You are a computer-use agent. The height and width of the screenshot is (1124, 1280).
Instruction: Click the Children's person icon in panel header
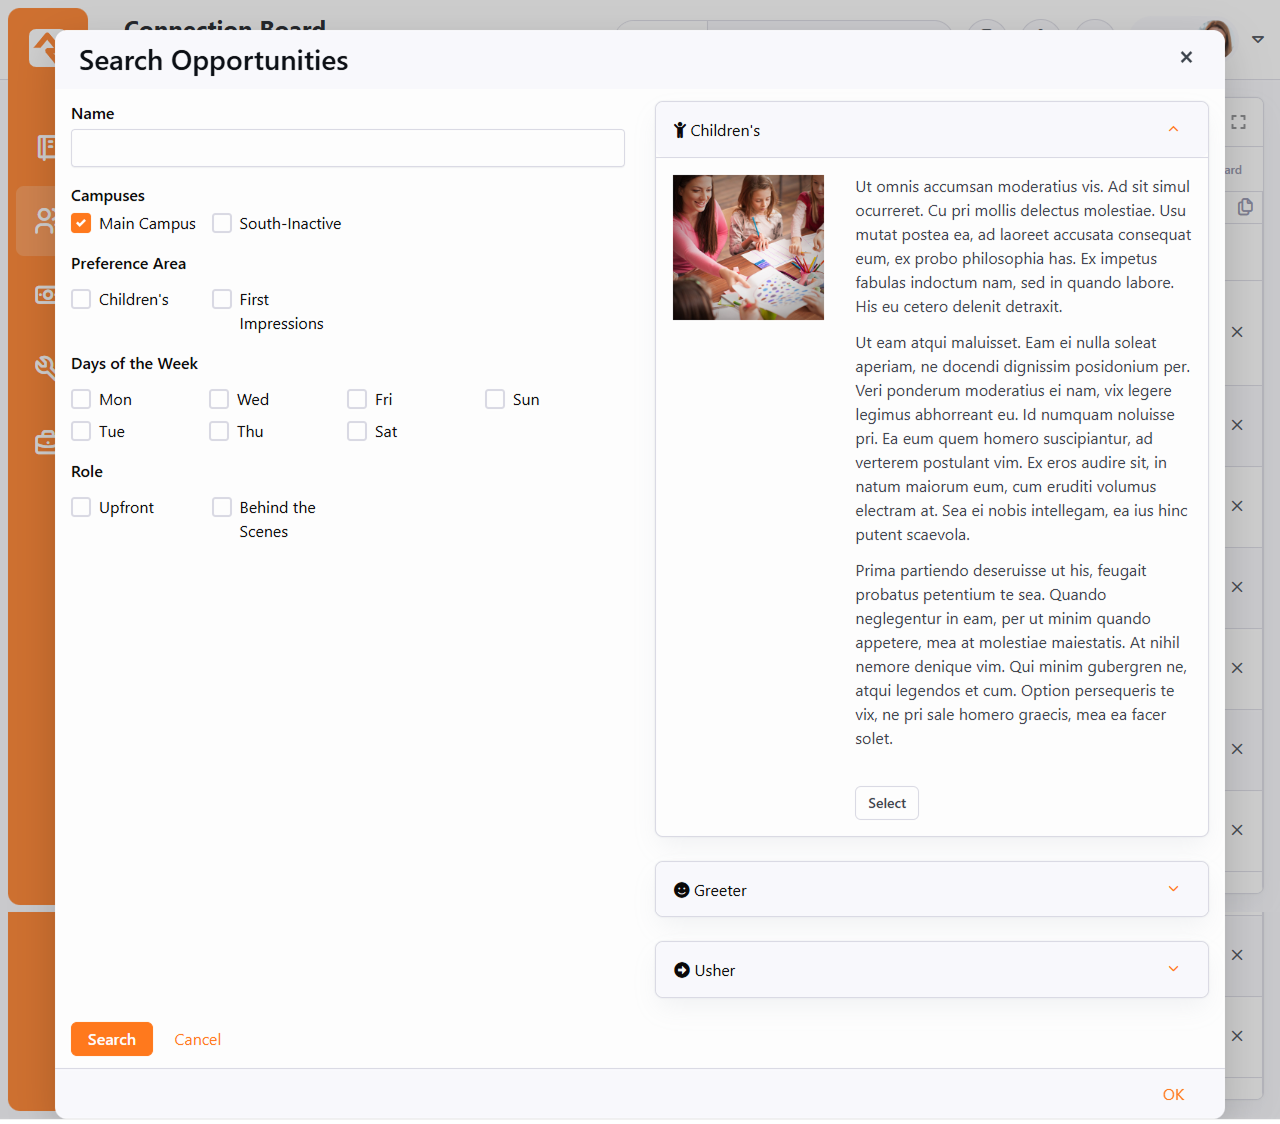[680, 130]
